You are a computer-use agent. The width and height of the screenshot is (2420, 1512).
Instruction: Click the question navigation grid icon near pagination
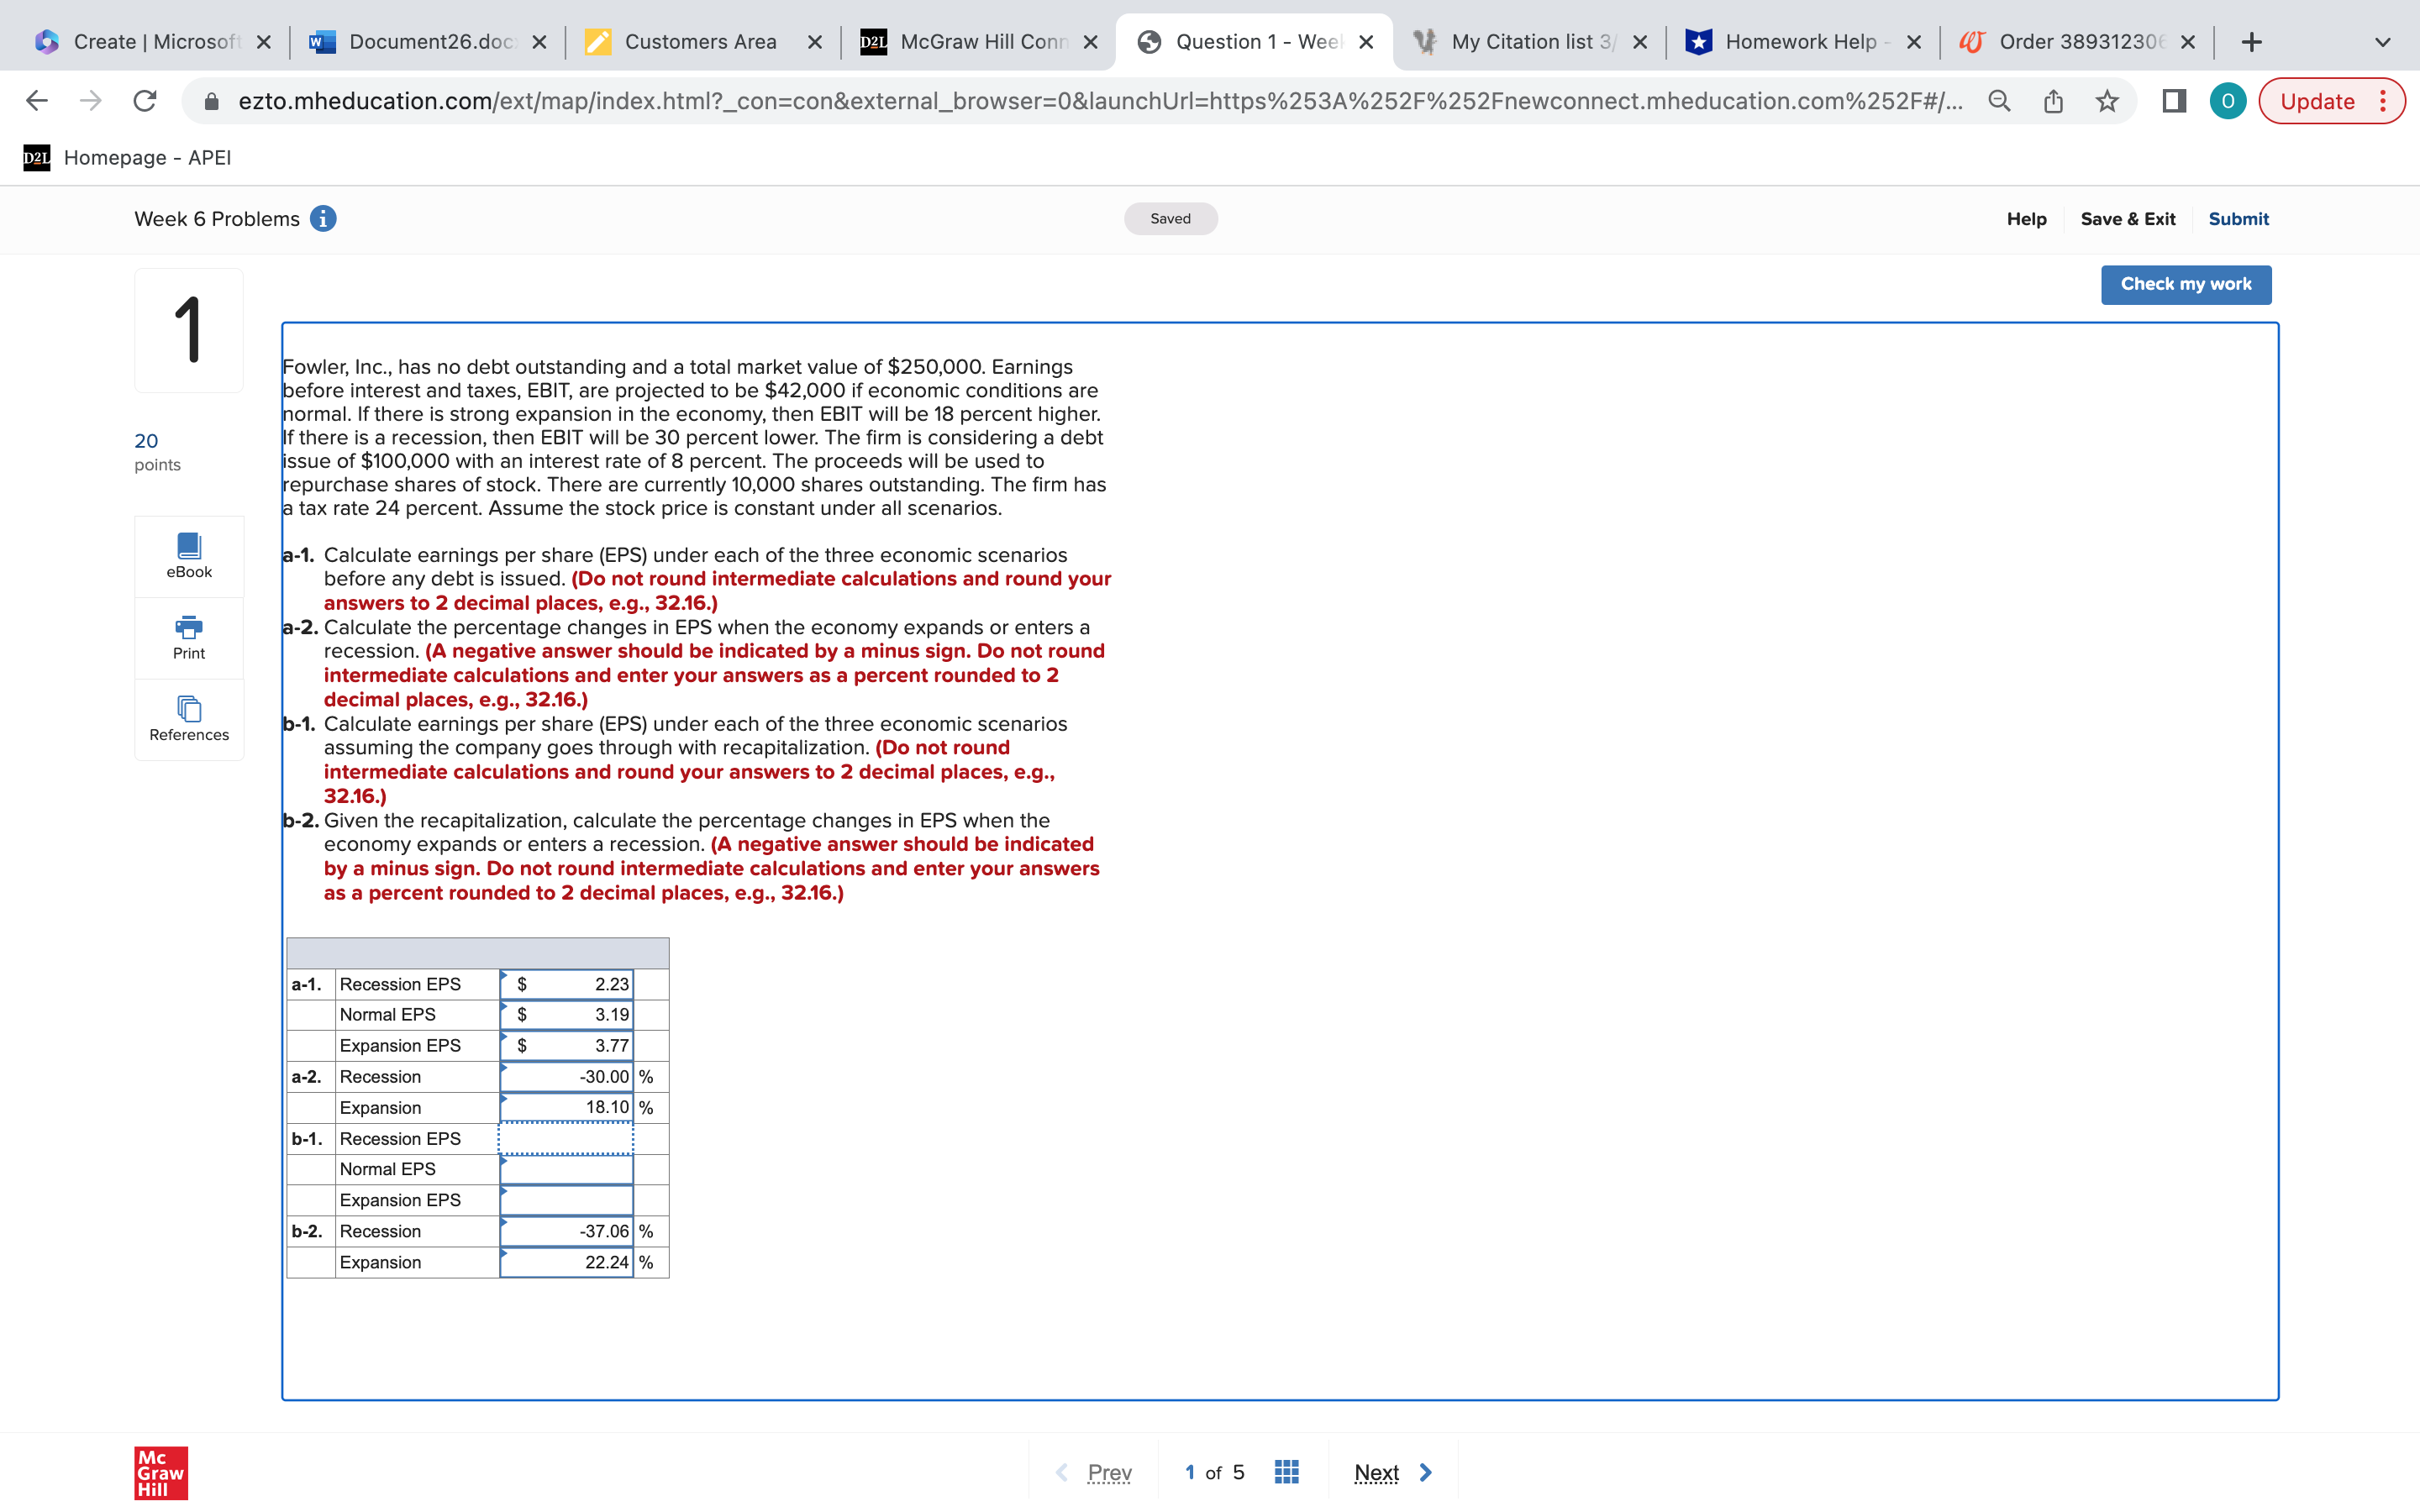pyautogui.click(x=1285, y=1471)
